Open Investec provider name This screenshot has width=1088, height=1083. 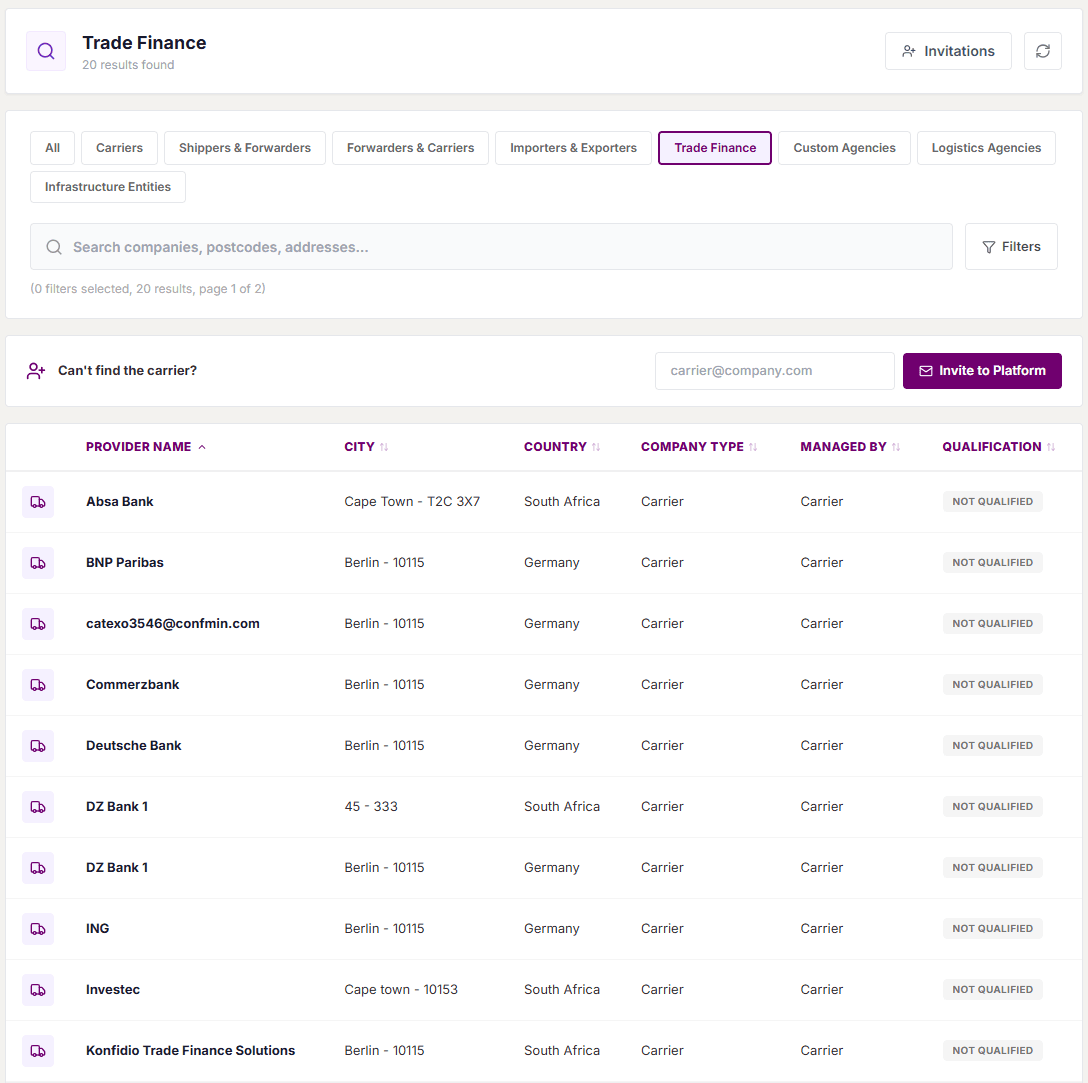[x=112, y=990]
